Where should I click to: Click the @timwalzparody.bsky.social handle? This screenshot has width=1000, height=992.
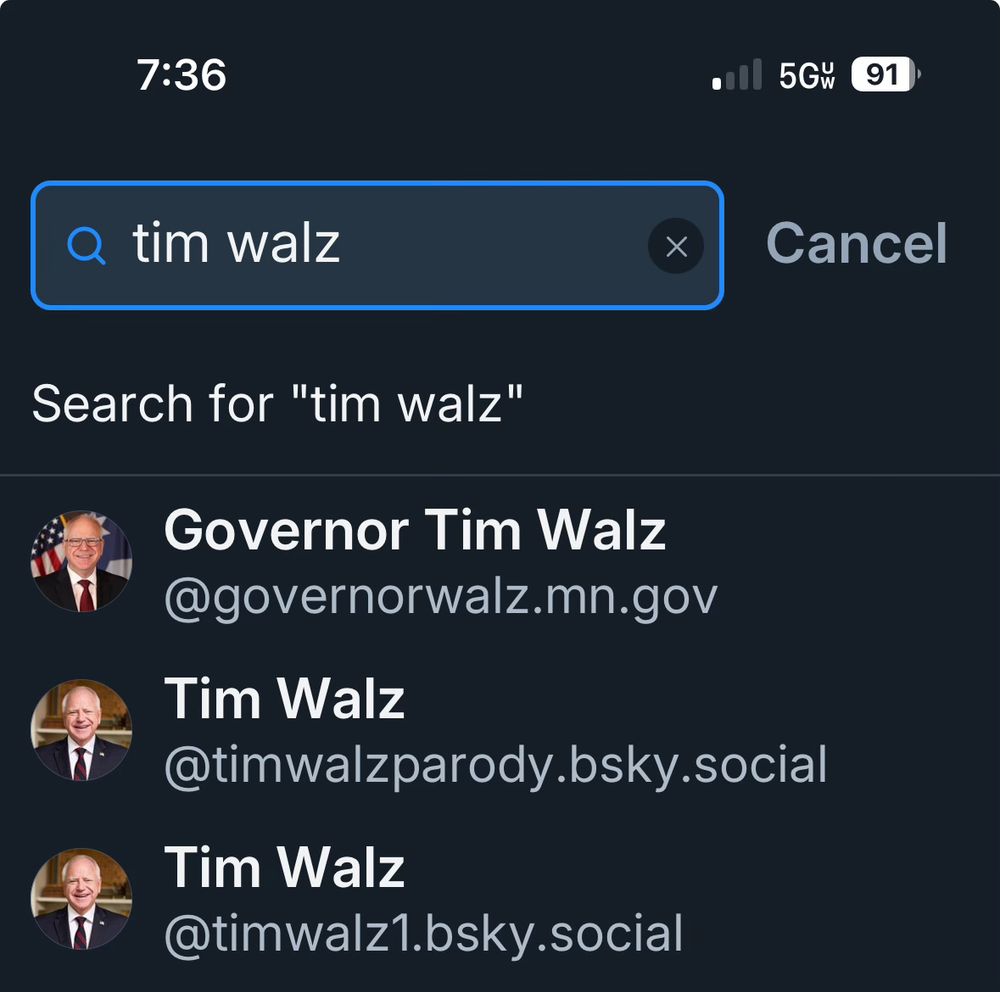(x=495, y=765)
